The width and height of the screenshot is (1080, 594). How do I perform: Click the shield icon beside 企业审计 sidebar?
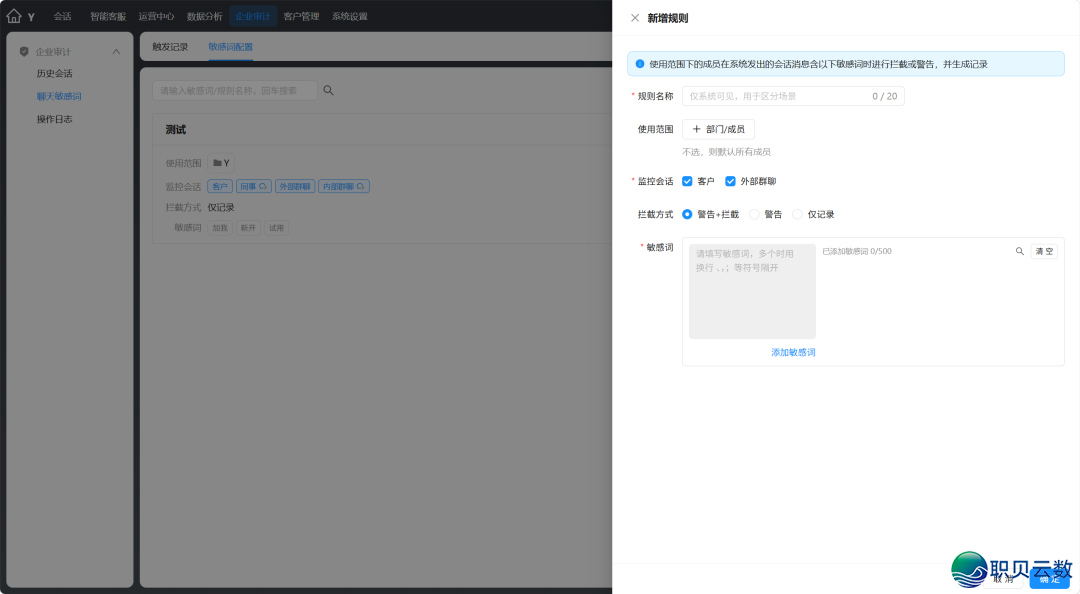(24, 52)
